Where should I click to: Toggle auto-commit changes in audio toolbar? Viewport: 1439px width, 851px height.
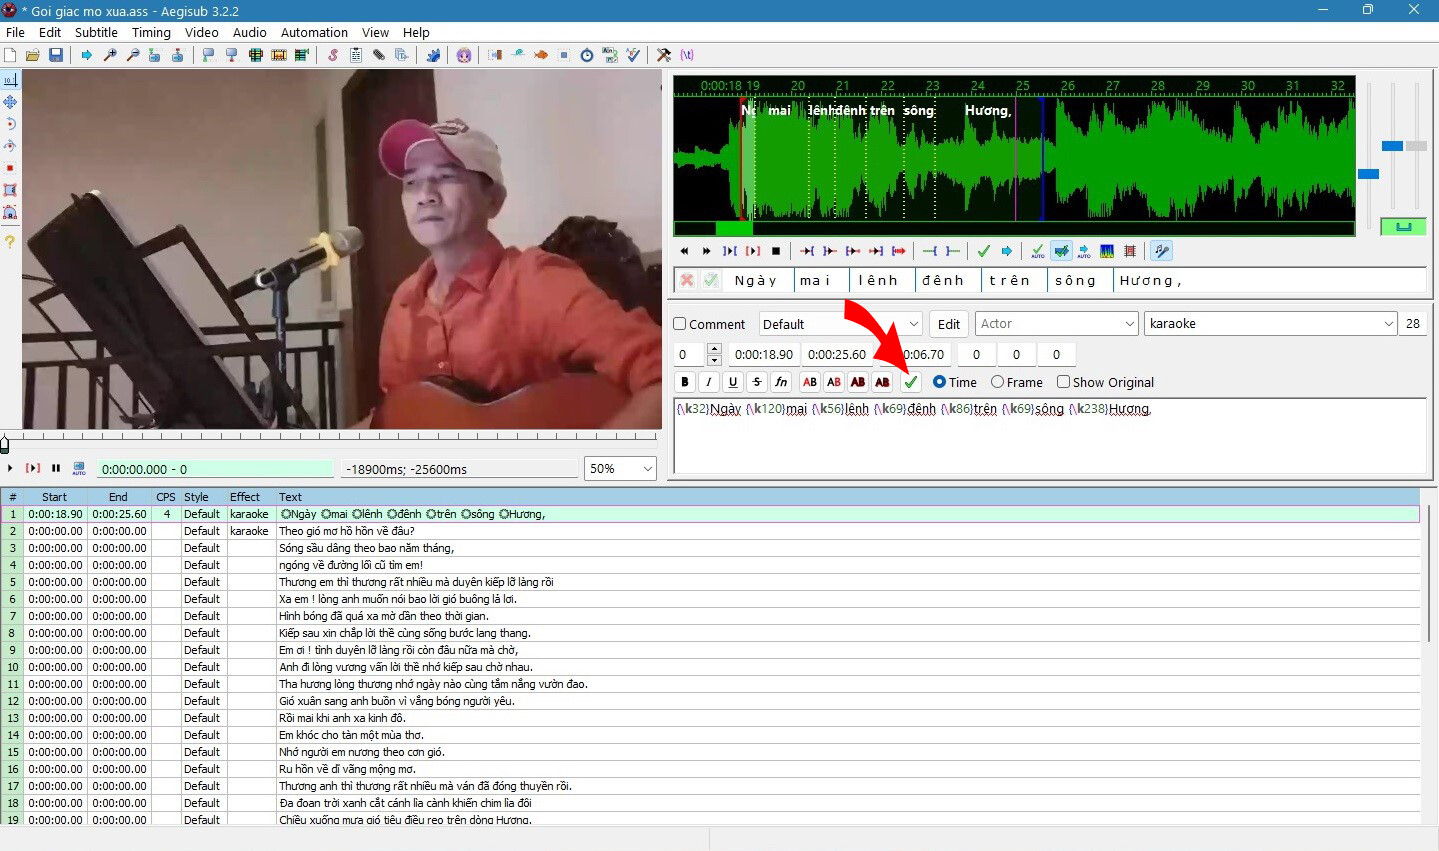1038,251
